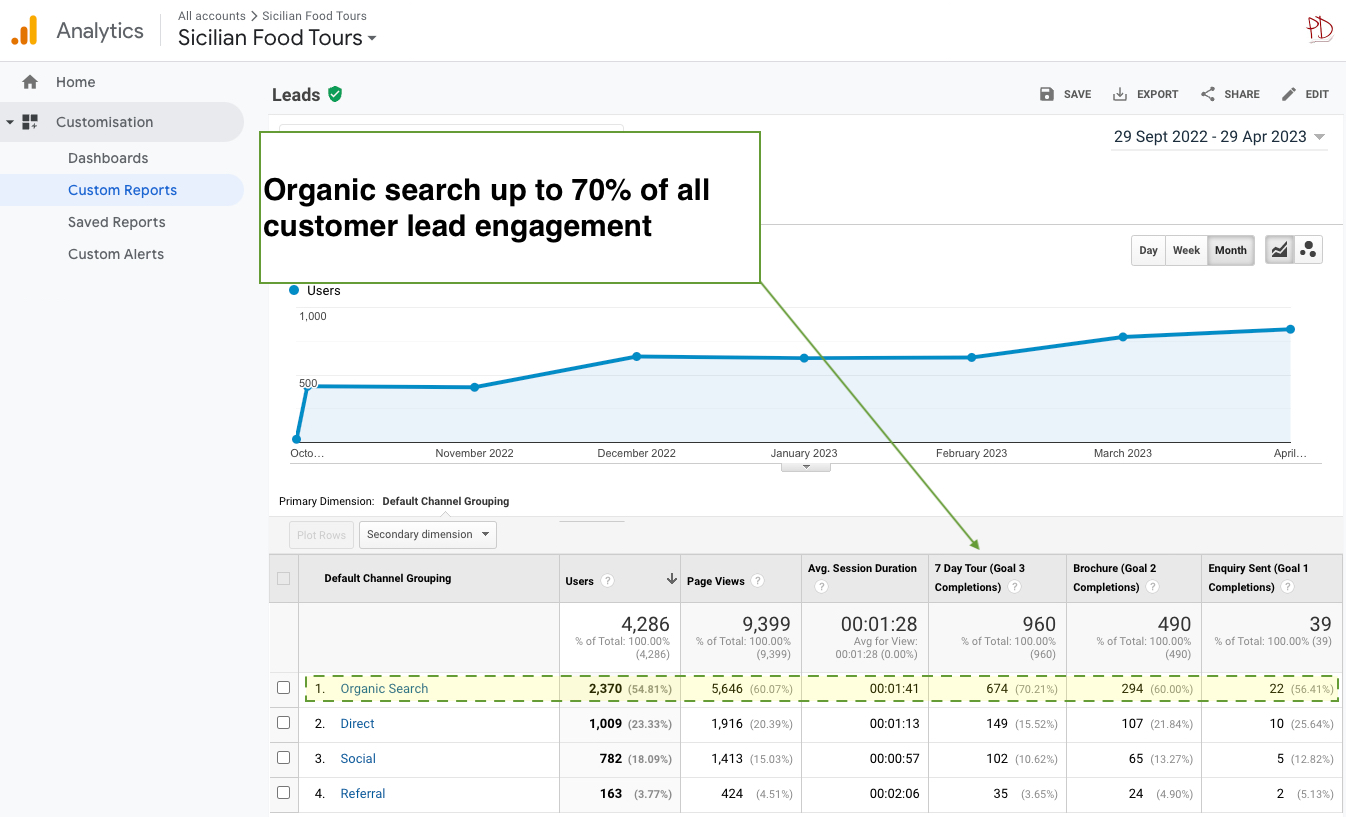This screenshot has width=1346, height=817.
Task: Click help icon for Enquiry Sent goal column
Action: point(1288,587)
